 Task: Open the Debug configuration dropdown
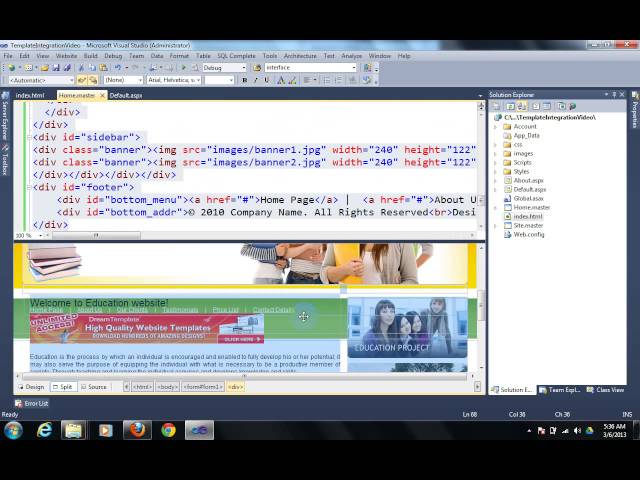pos(224,68)
